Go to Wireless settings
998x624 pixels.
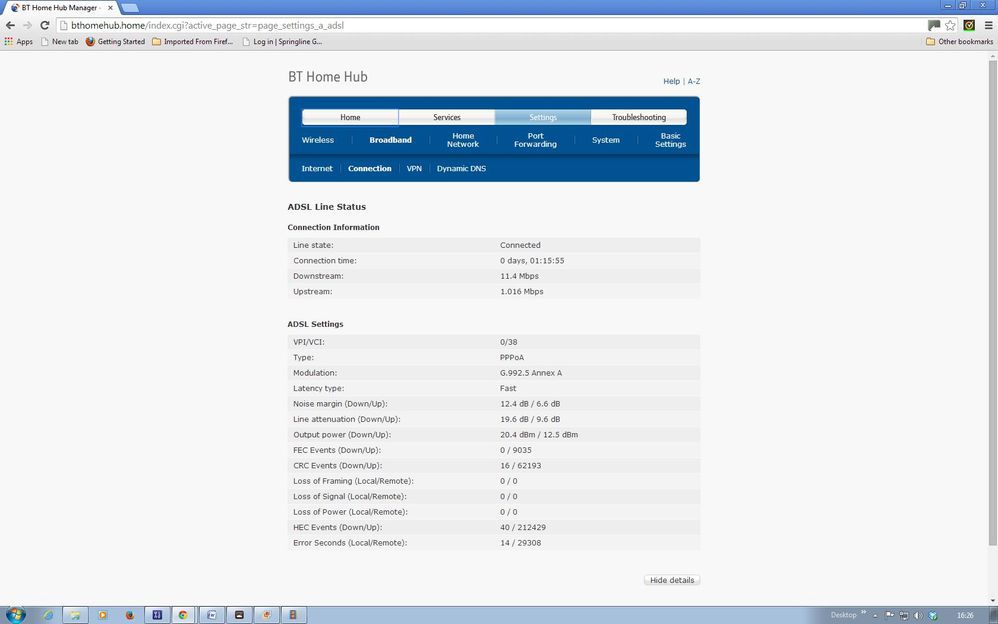(x=318, y=140)
